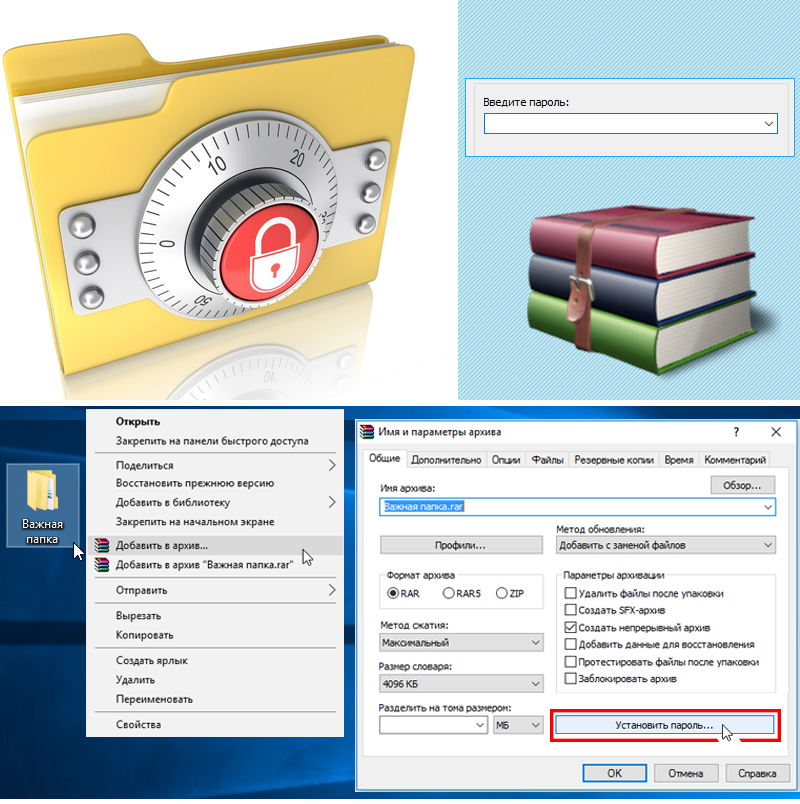
Task: Click the help question mark in dialog title
Action: point(736,432)
